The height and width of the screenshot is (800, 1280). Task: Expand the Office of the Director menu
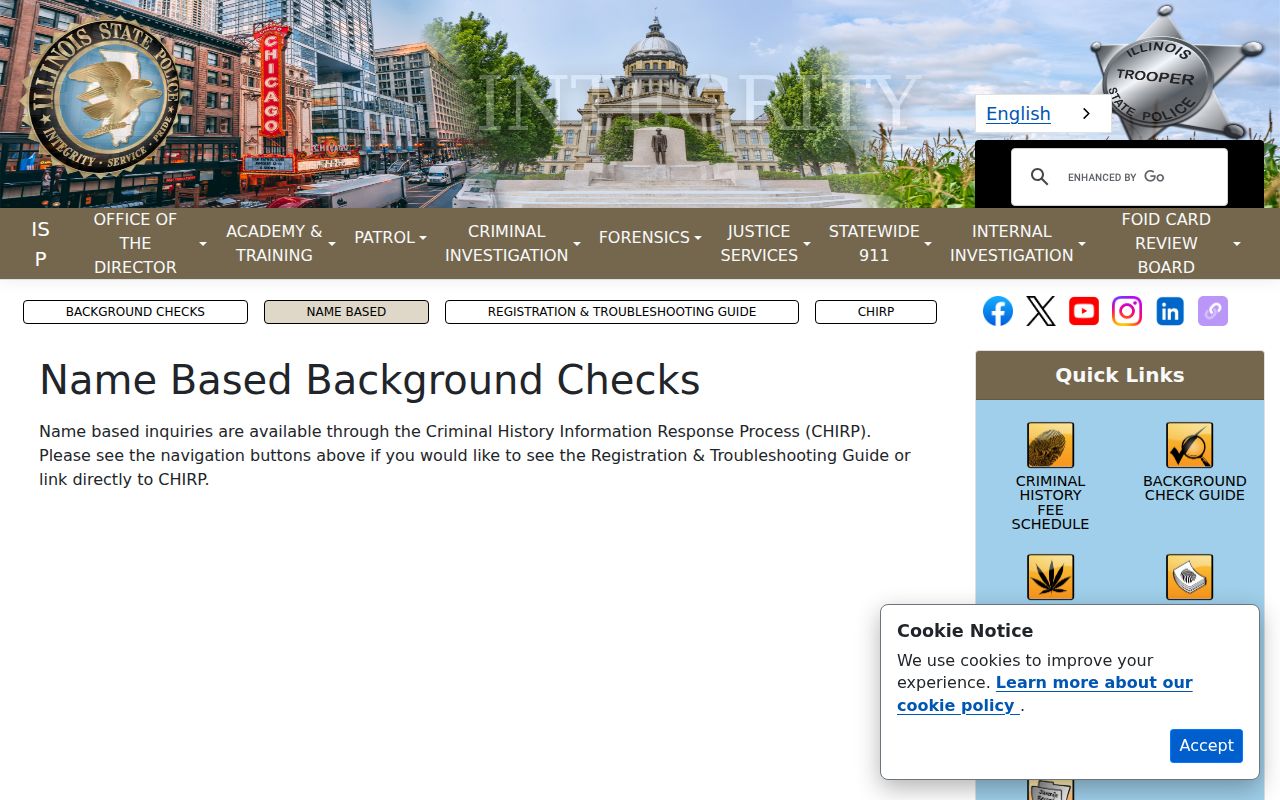(149, 243)
